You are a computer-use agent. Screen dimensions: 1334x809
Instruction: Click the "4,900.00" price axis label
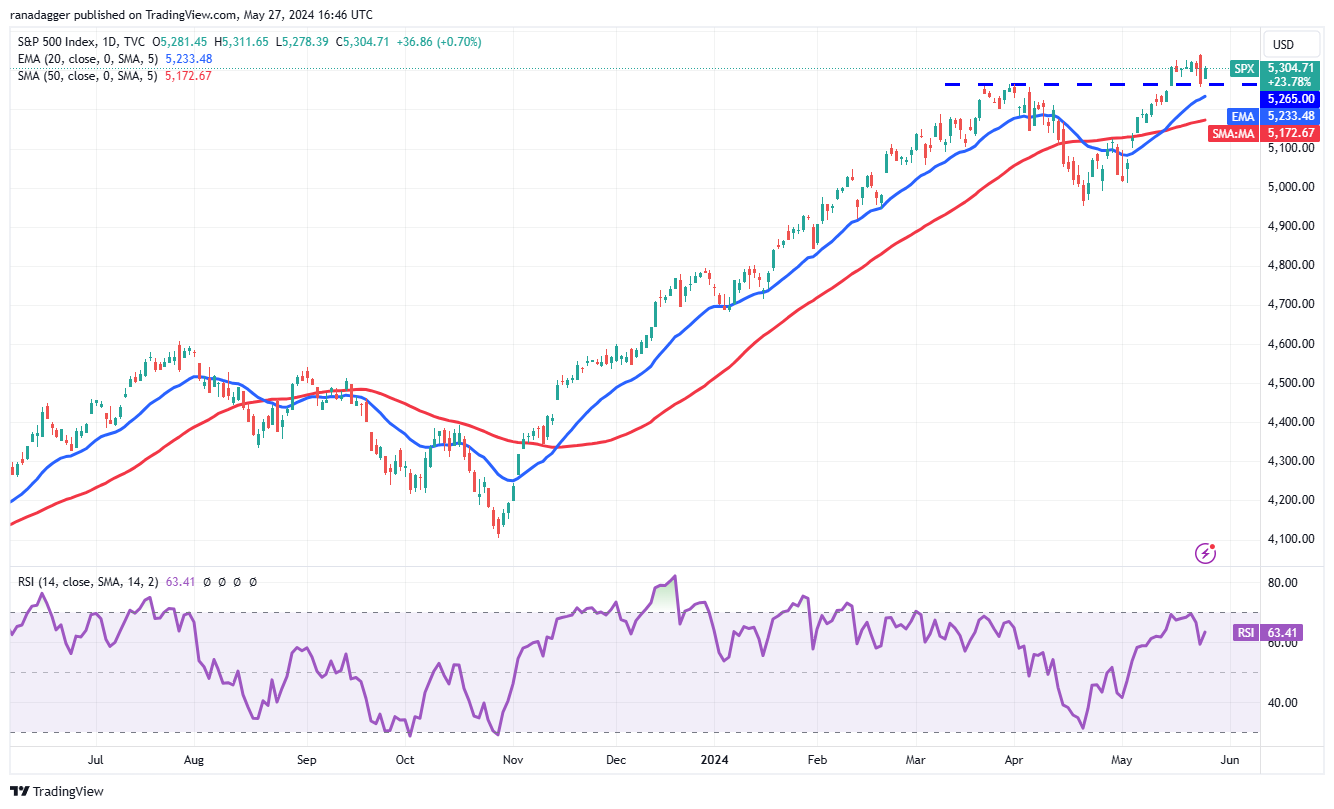coord(1290,226)
